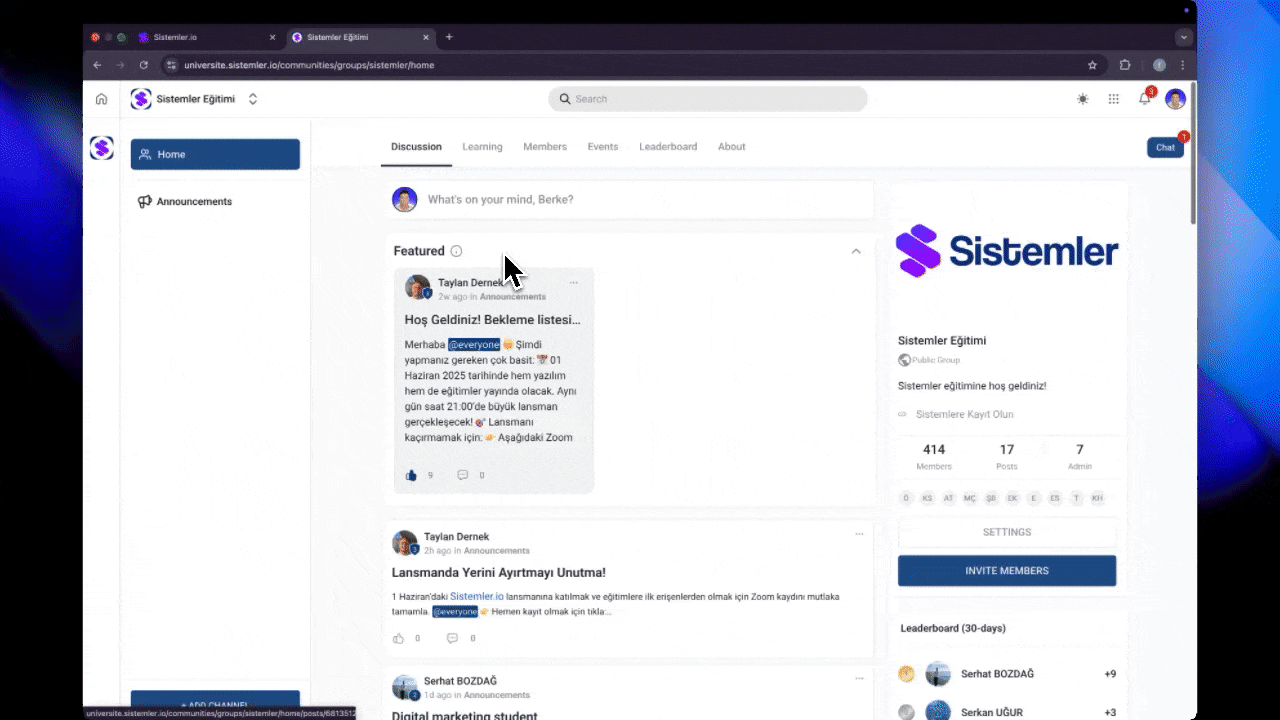Open the Hoş Geldiniz! Bekleme listesi post title
Image resolution: width=1280 pixels, height=720 pixels.
(x=492, y=320)
